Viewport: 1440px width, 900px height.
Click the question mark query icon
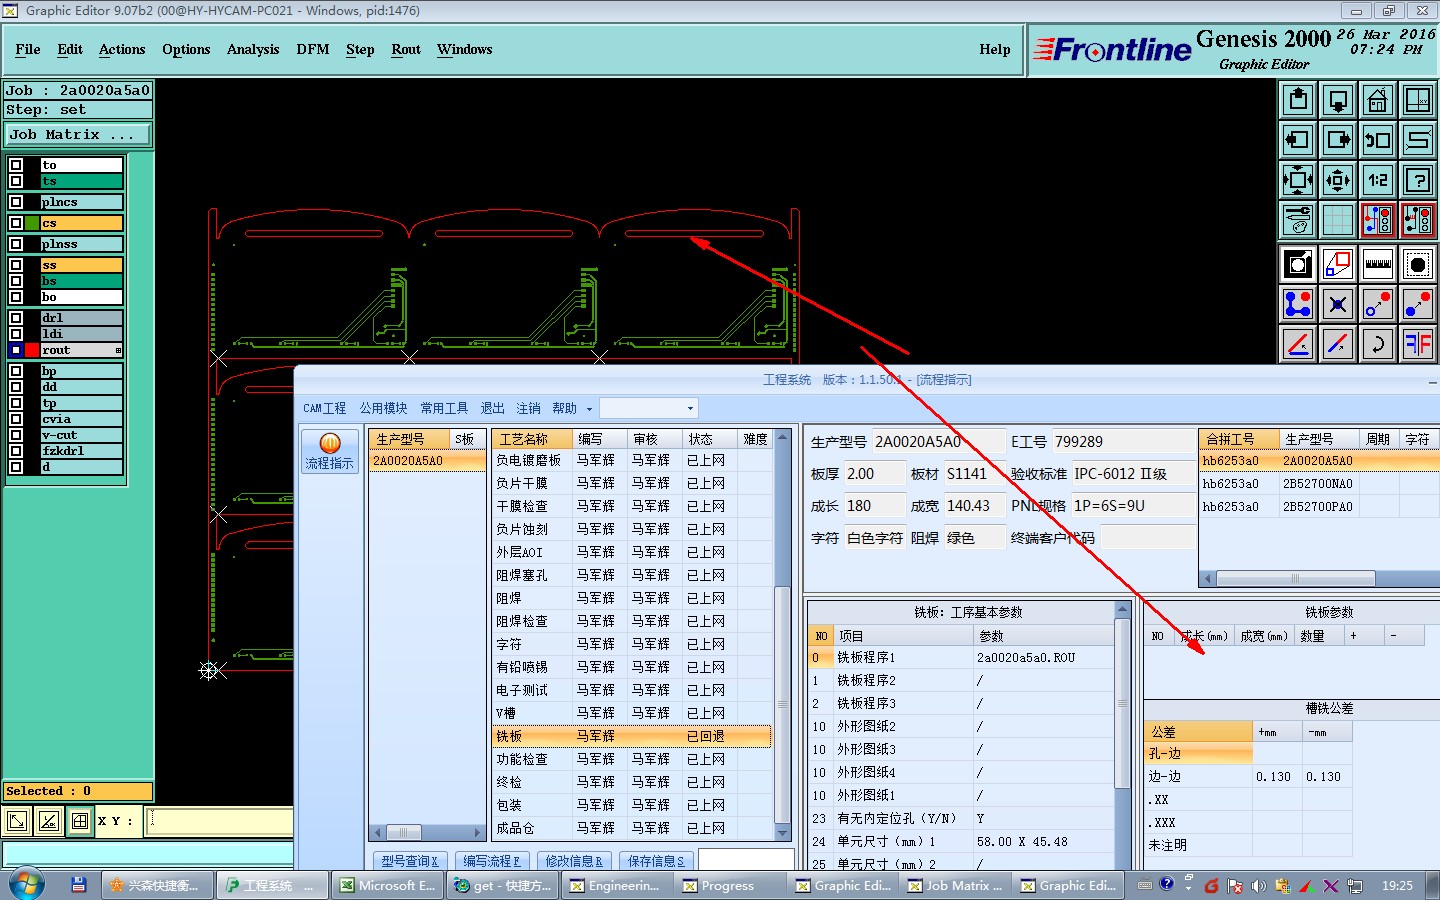pyautogui.click(x=1418, y=180)
